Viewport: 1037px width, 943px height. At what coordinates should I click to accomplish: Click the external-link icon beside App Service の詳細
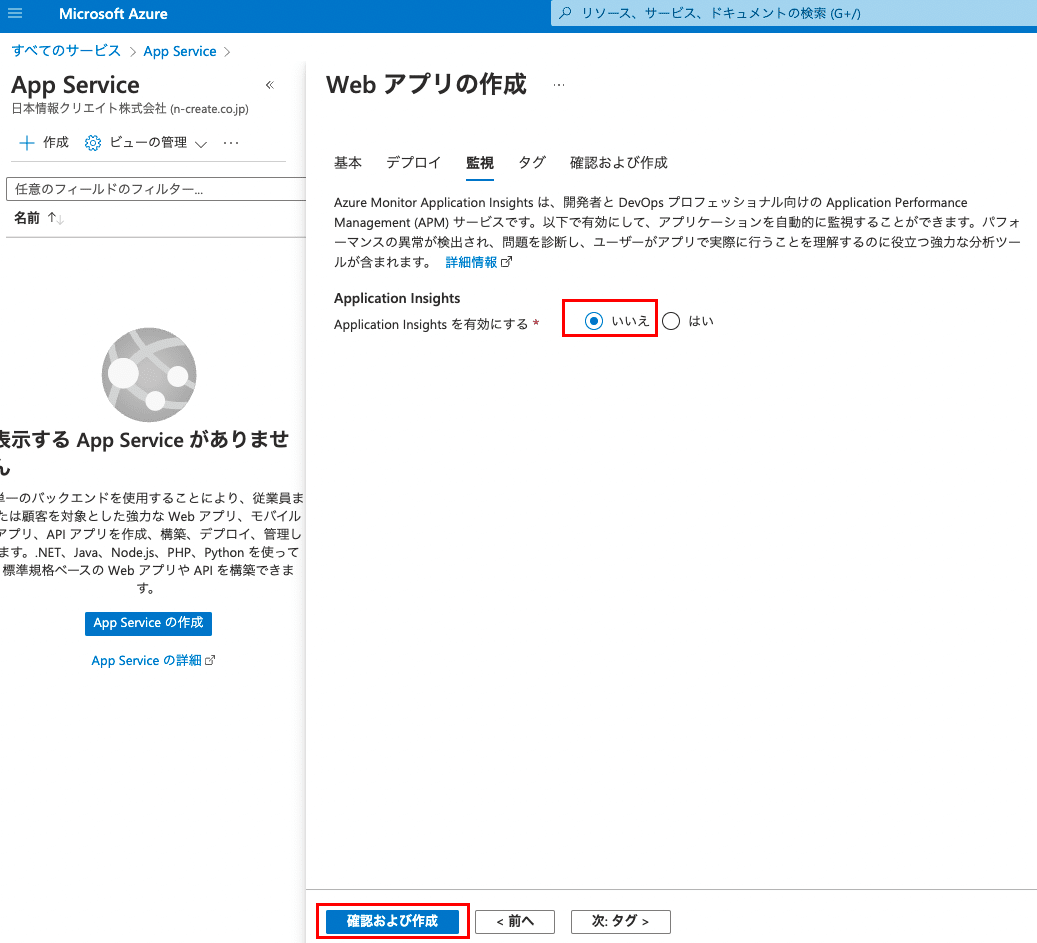(x=210, y=660)
